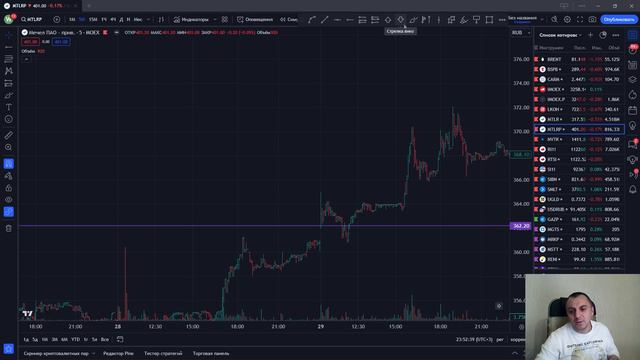Select BRENT row in watchlist
The height and width of the screenshot is (360, 640).
click(x=579, y=59)
